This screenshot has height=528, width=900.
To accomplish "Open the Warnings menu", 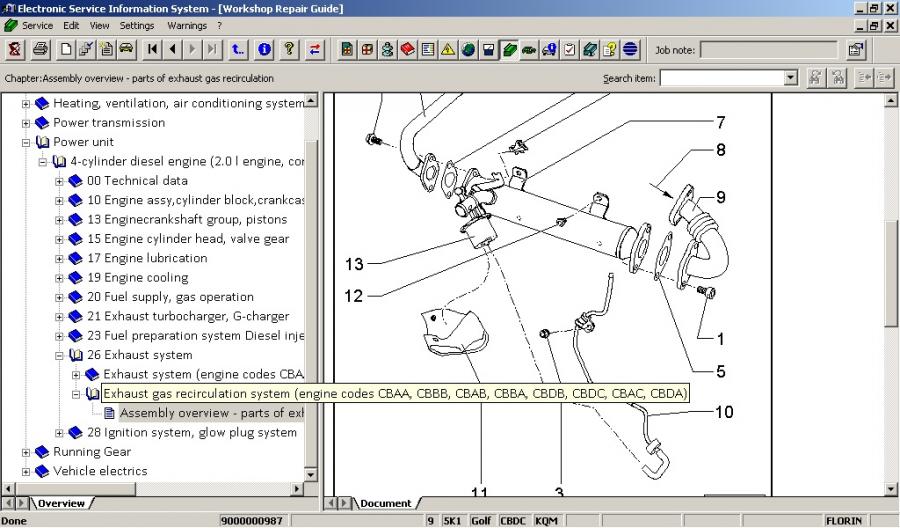I will 187,25.
